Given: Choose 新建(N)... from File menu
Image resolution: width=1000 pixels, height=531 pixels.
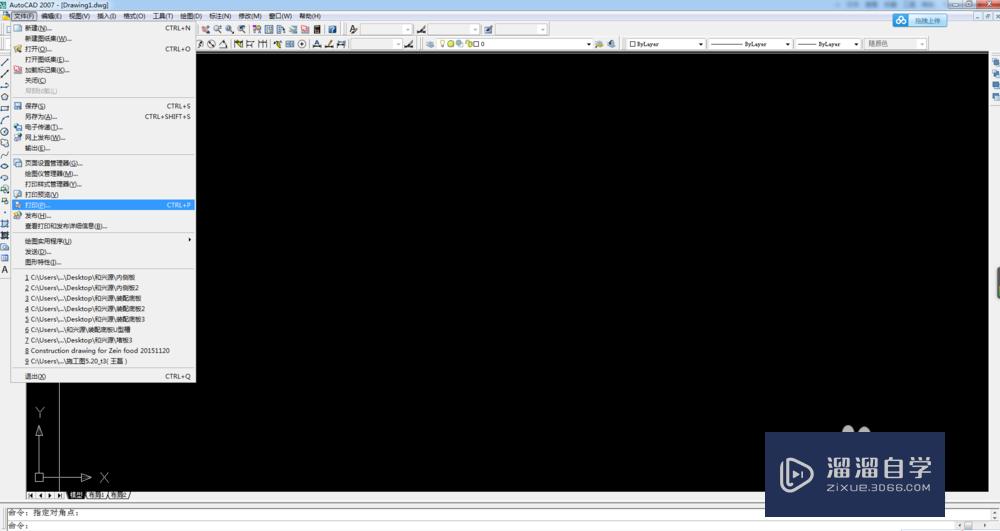Looking at the screenshot, I should 103,28.
